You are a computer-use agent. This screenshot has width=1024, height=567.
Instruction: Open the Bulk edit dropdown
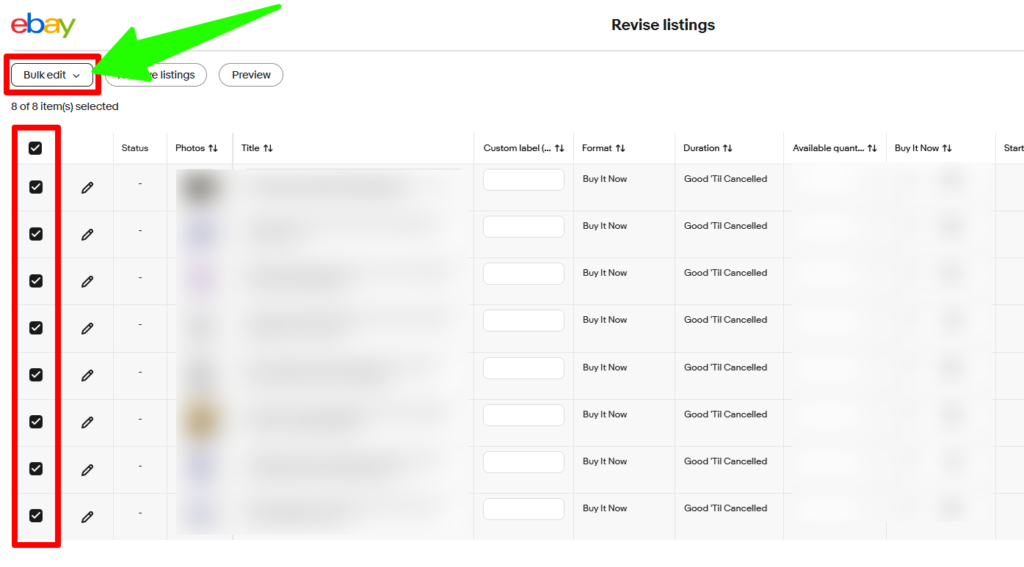click(x=51, y=75)
